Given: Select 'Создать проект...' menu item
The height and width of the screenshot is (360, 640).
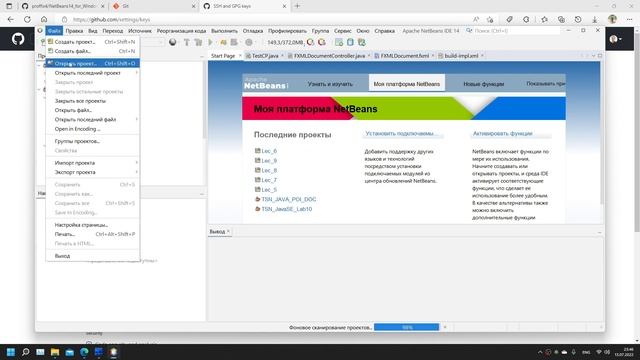Looking at the screenshot, I should pos(93,42).
